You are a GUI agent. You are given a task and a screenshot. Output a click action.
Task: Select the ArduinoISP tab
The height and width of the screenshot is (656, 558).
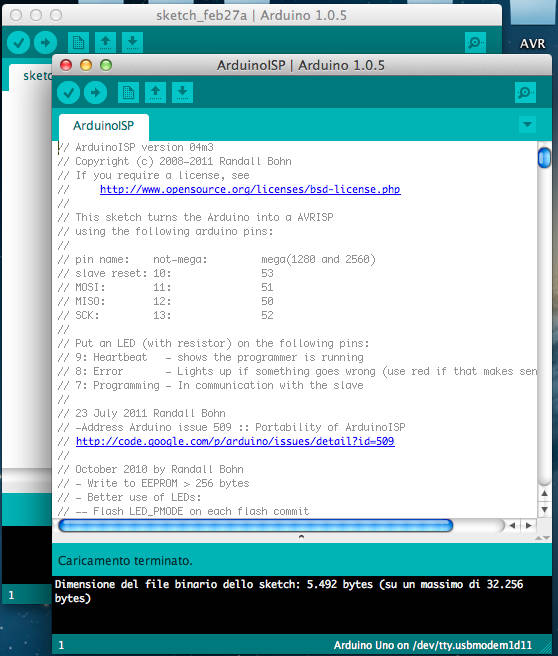[x=104, y=126]
